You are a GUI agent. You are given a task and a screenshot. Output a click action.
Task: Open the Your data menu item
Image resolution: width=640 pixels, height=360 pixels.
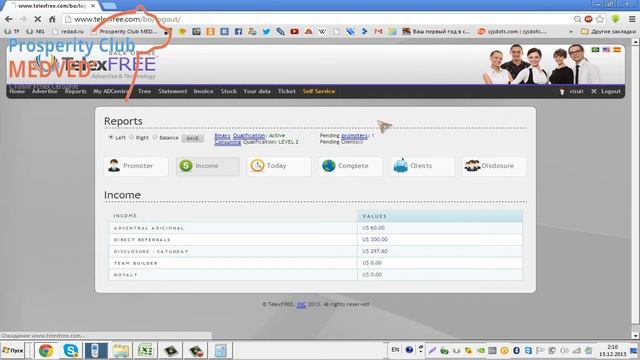pos(257,91)
